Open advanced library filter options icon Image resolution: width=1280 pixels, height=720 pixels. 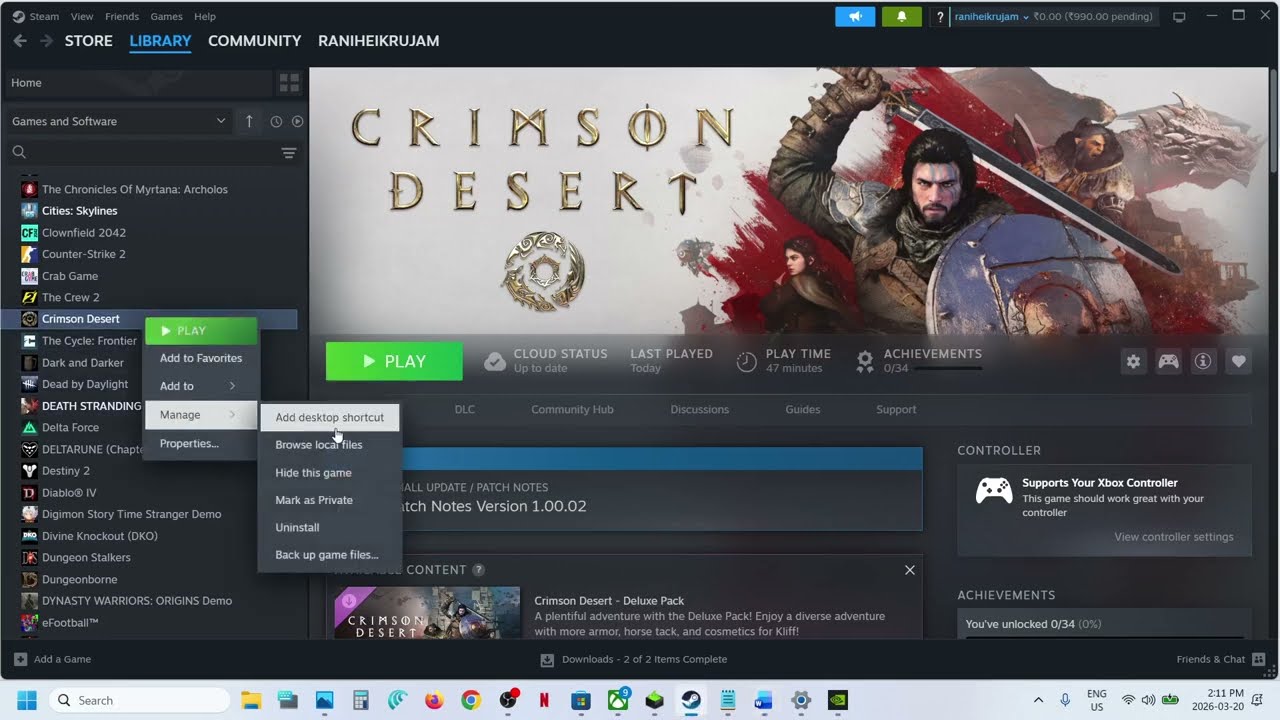point(289,152)
